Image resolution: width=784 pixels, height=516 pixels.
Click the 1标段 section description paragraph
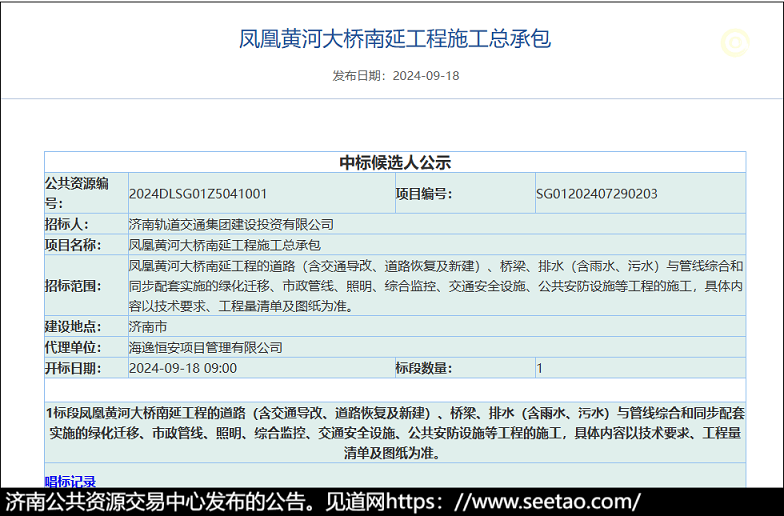pos(394,432)
